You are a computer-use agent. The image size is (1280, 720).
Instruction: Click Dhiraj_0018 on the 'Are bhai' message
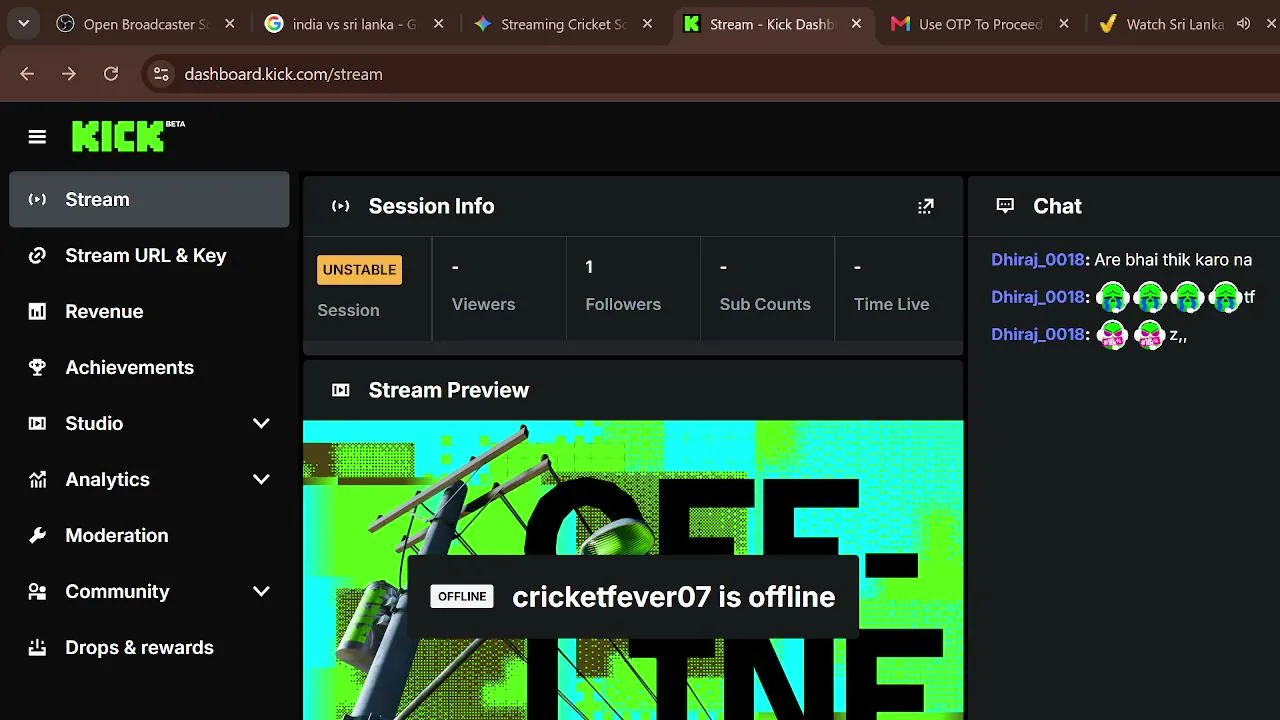(1038, 260)
